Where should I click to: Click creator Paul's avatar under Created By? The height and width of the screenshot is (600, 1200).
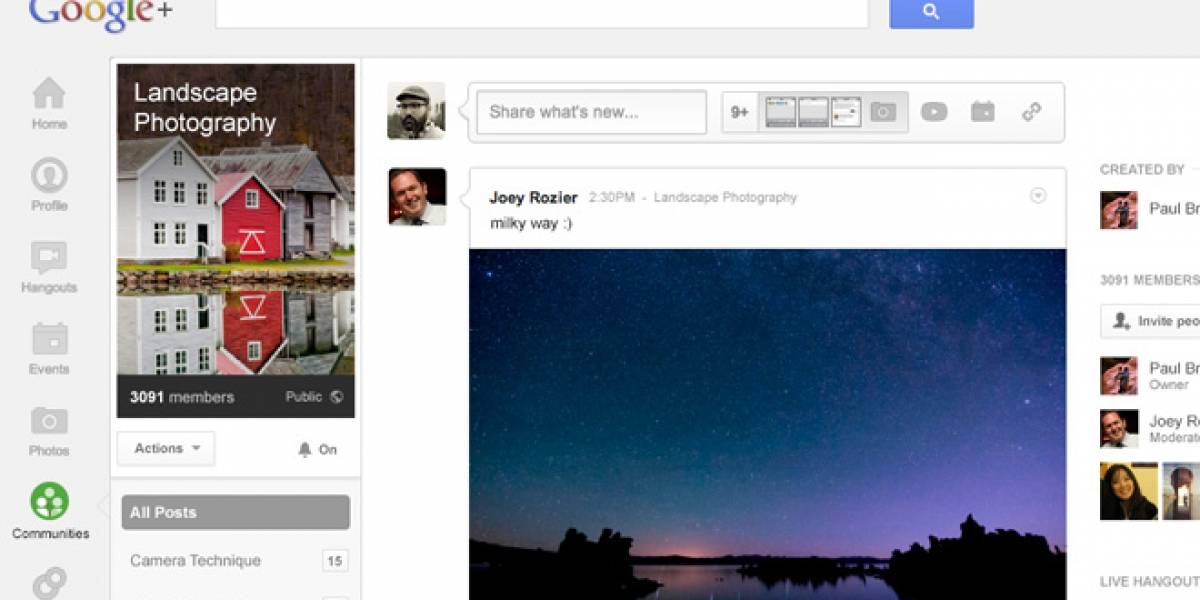pos(1119,210)
